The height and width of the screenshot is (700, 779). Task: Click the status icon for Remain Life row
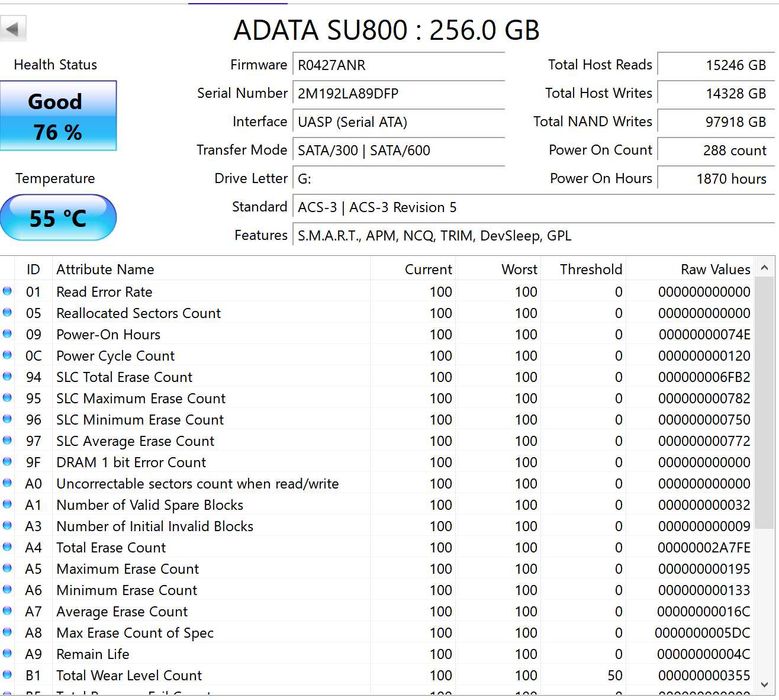(x=7, y=653)
